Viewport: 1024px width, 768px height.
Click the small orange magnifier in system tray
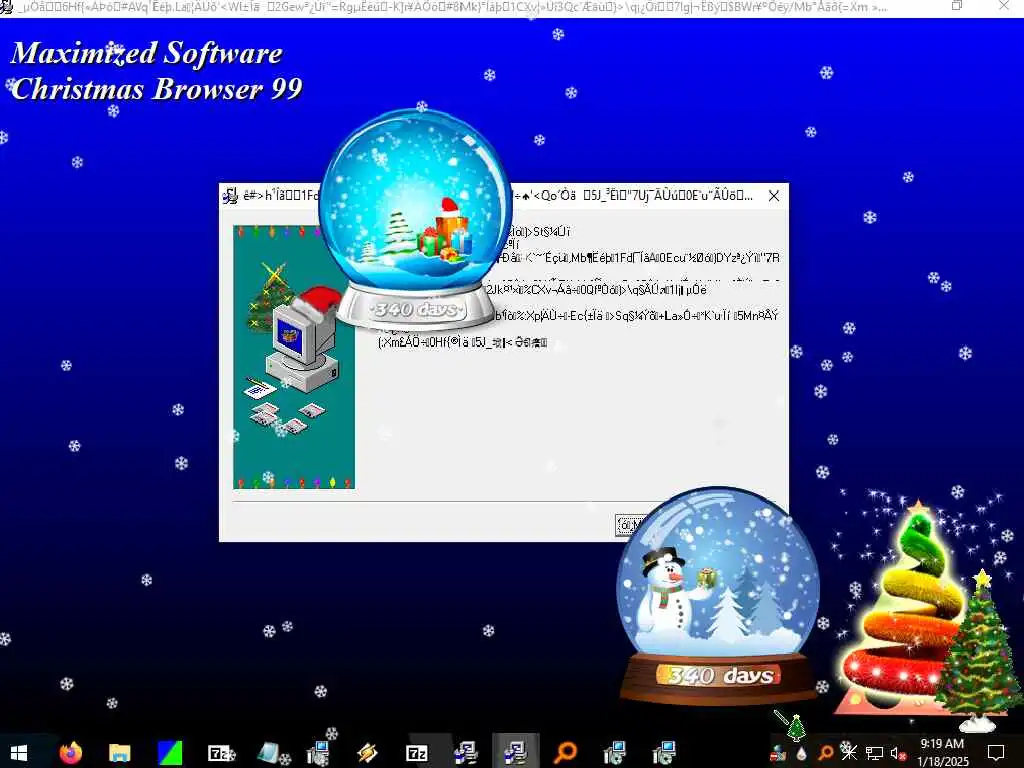(x=826, y=753)
